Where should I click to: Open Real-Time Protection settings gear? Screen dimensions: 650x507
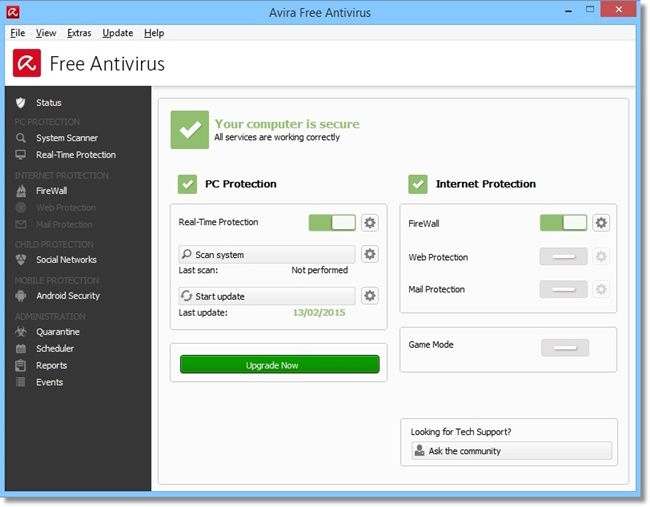point(370,223)
